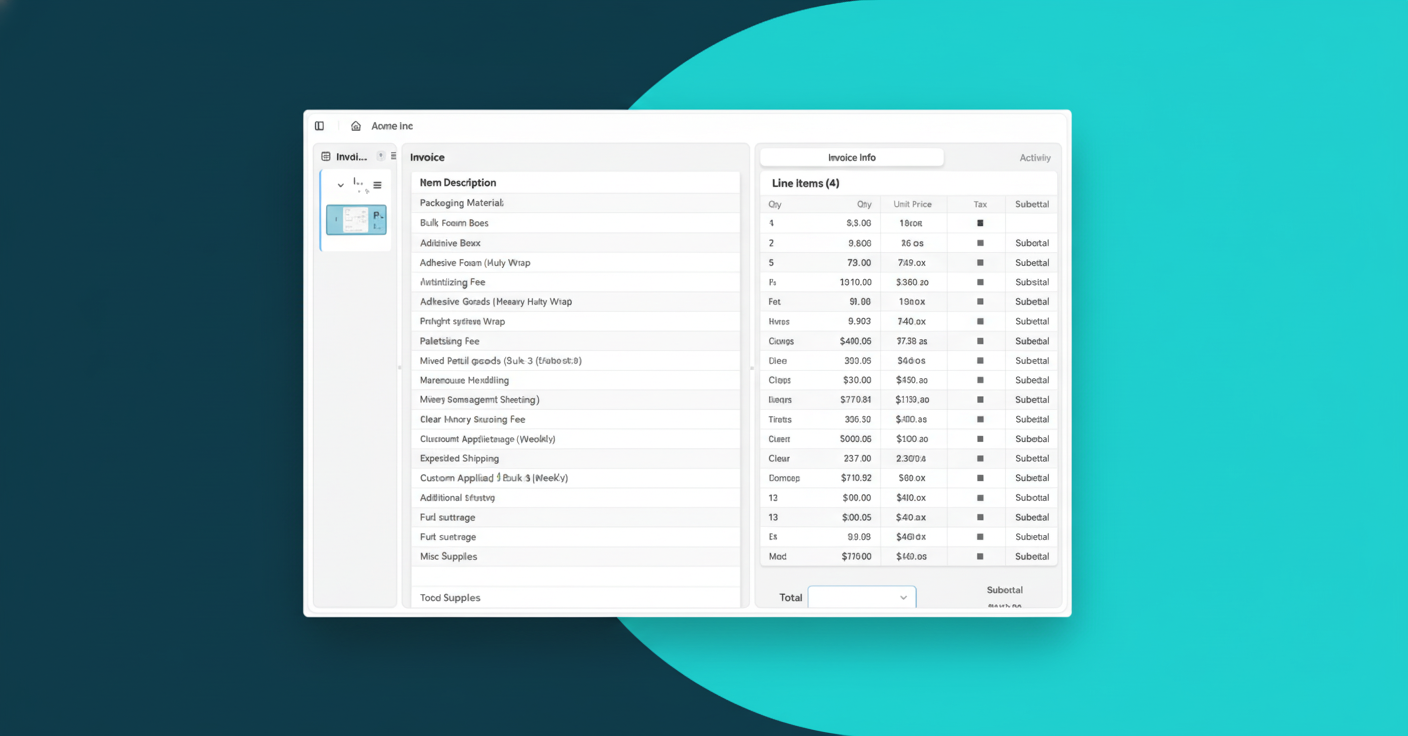This screenshot has height=736, width=1408.
Task: Switch to the Activity tab
Action: click(x=1035, y=158)
